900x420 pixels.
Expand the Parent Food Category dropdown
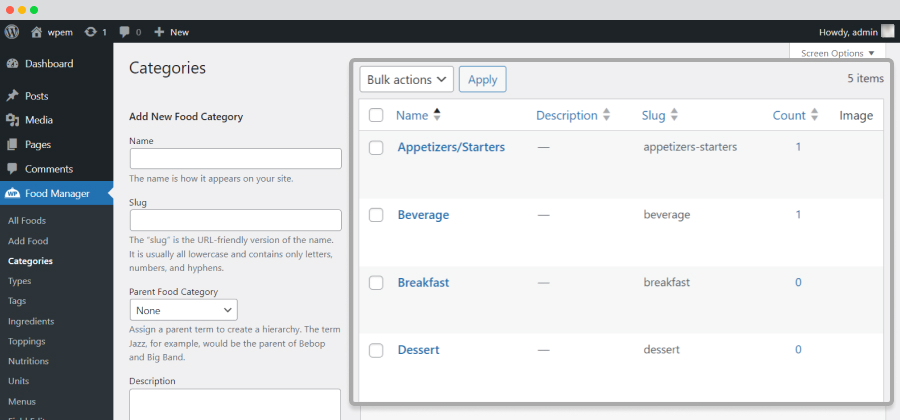point(184,310)
